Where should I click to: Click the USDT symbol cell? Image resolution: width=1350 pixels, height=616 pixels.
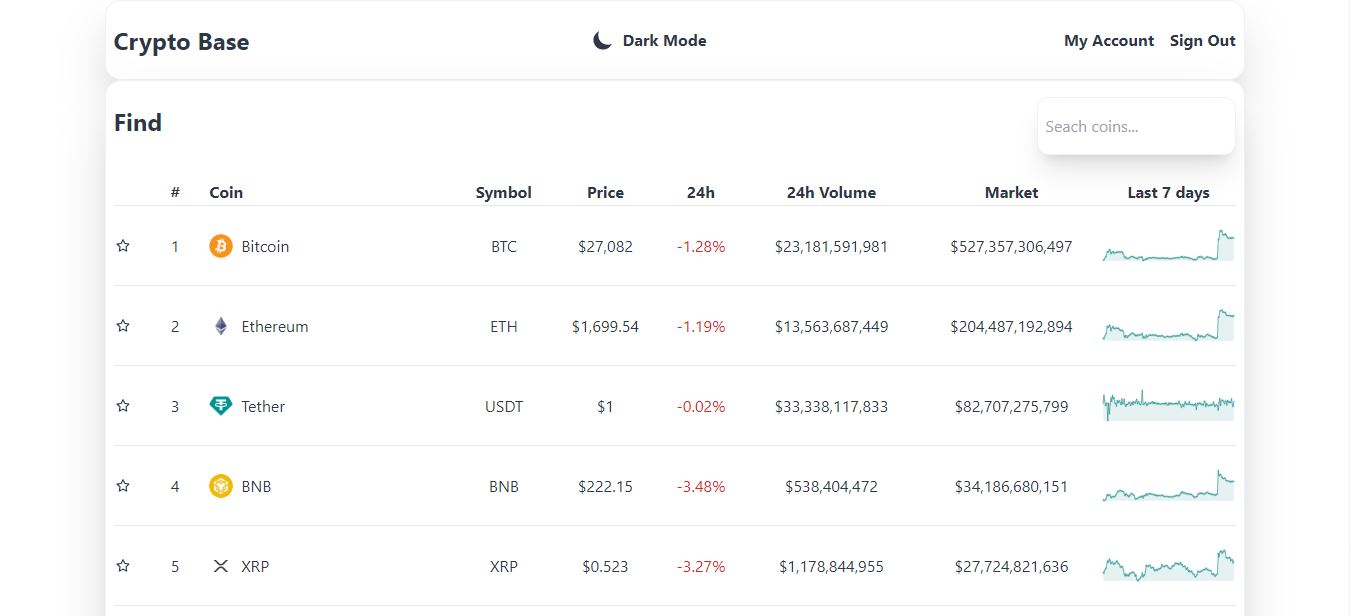[504, 406]
